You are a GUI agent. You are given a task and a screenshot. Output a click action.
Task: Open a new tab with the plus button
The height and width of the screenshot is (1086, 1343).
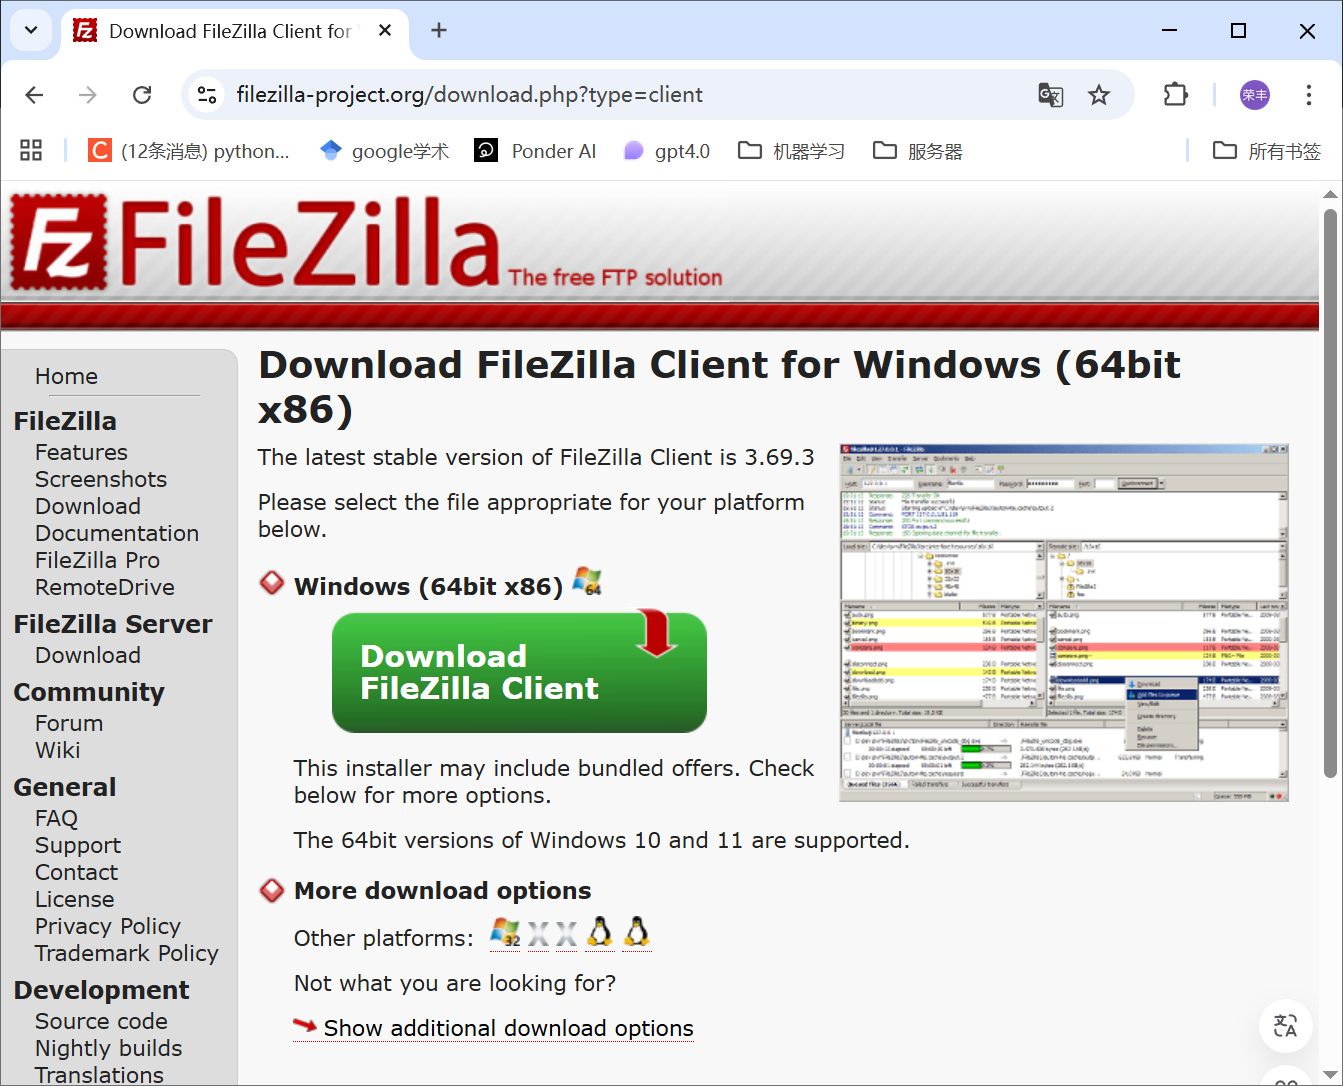click(x=439, y=31)
